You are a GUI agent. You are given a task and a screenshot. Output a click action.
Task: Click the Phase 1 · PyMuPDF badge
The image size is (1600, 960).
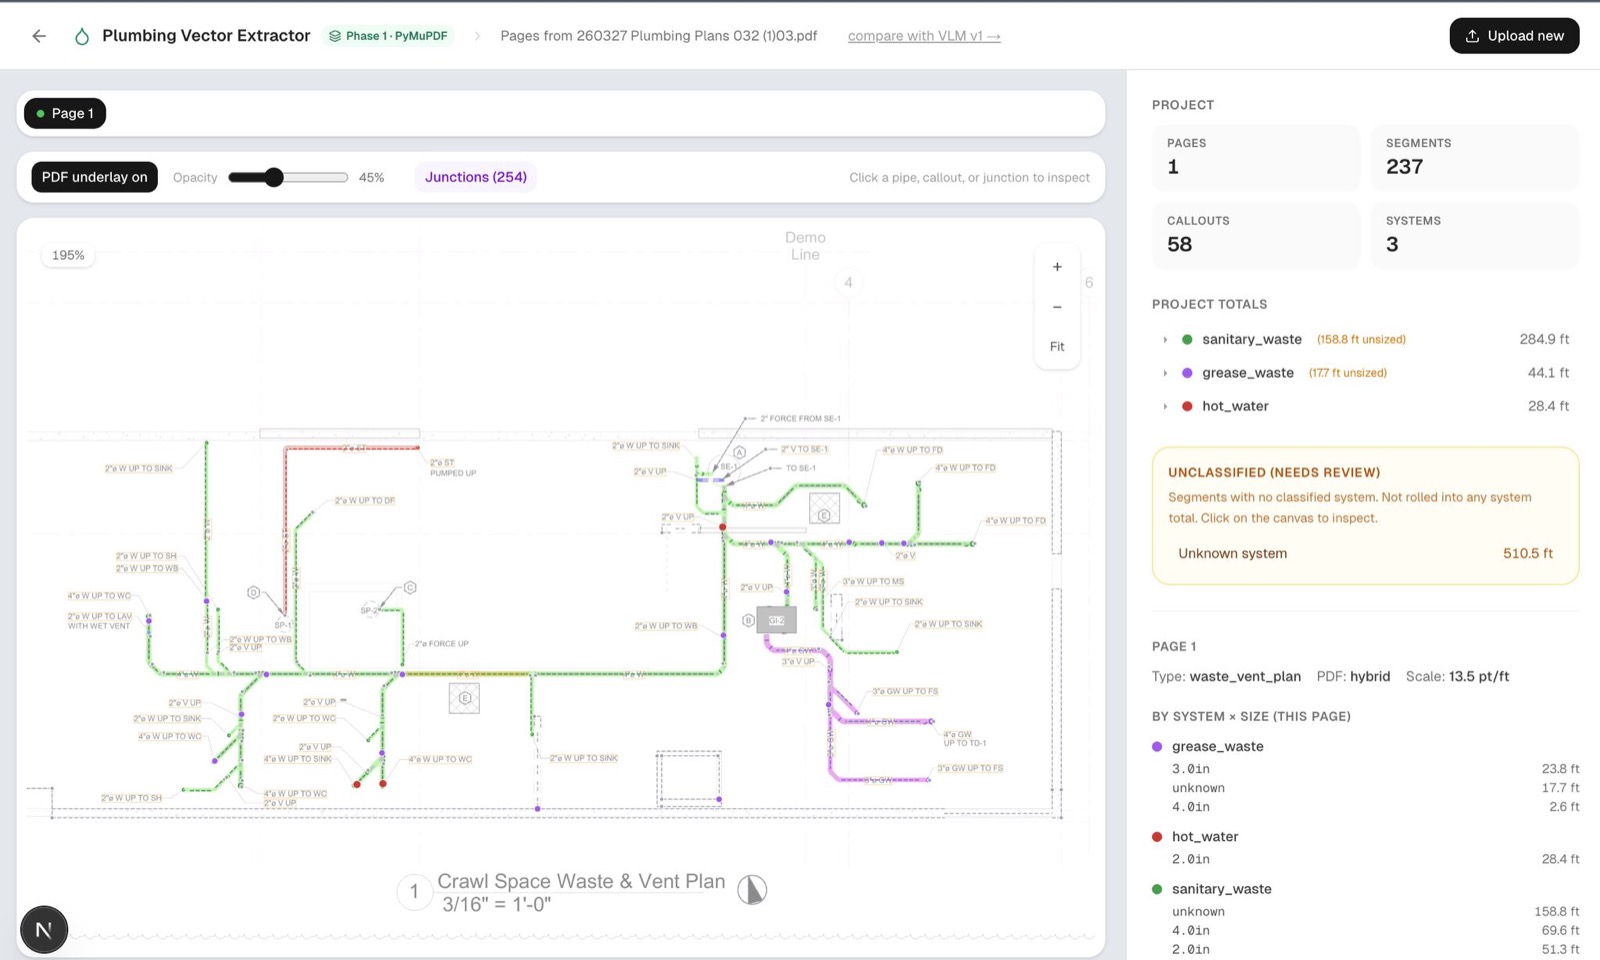click(388, 36)
